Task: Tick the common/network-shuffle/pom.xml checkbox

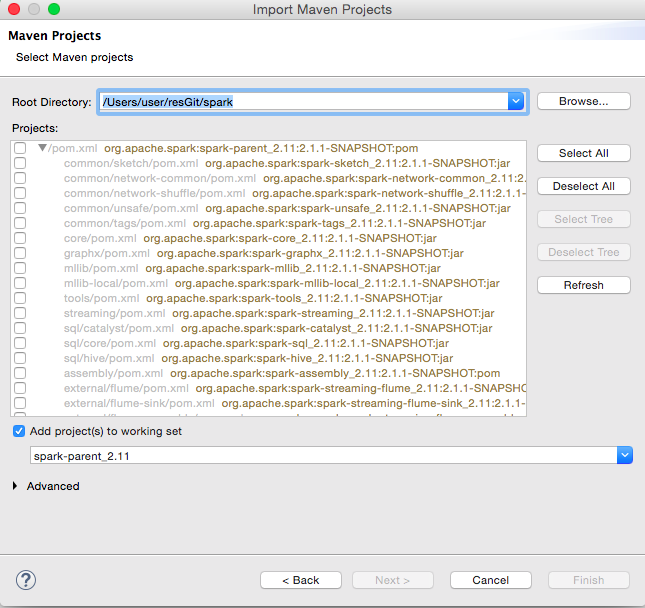Action: pos(20,193)
